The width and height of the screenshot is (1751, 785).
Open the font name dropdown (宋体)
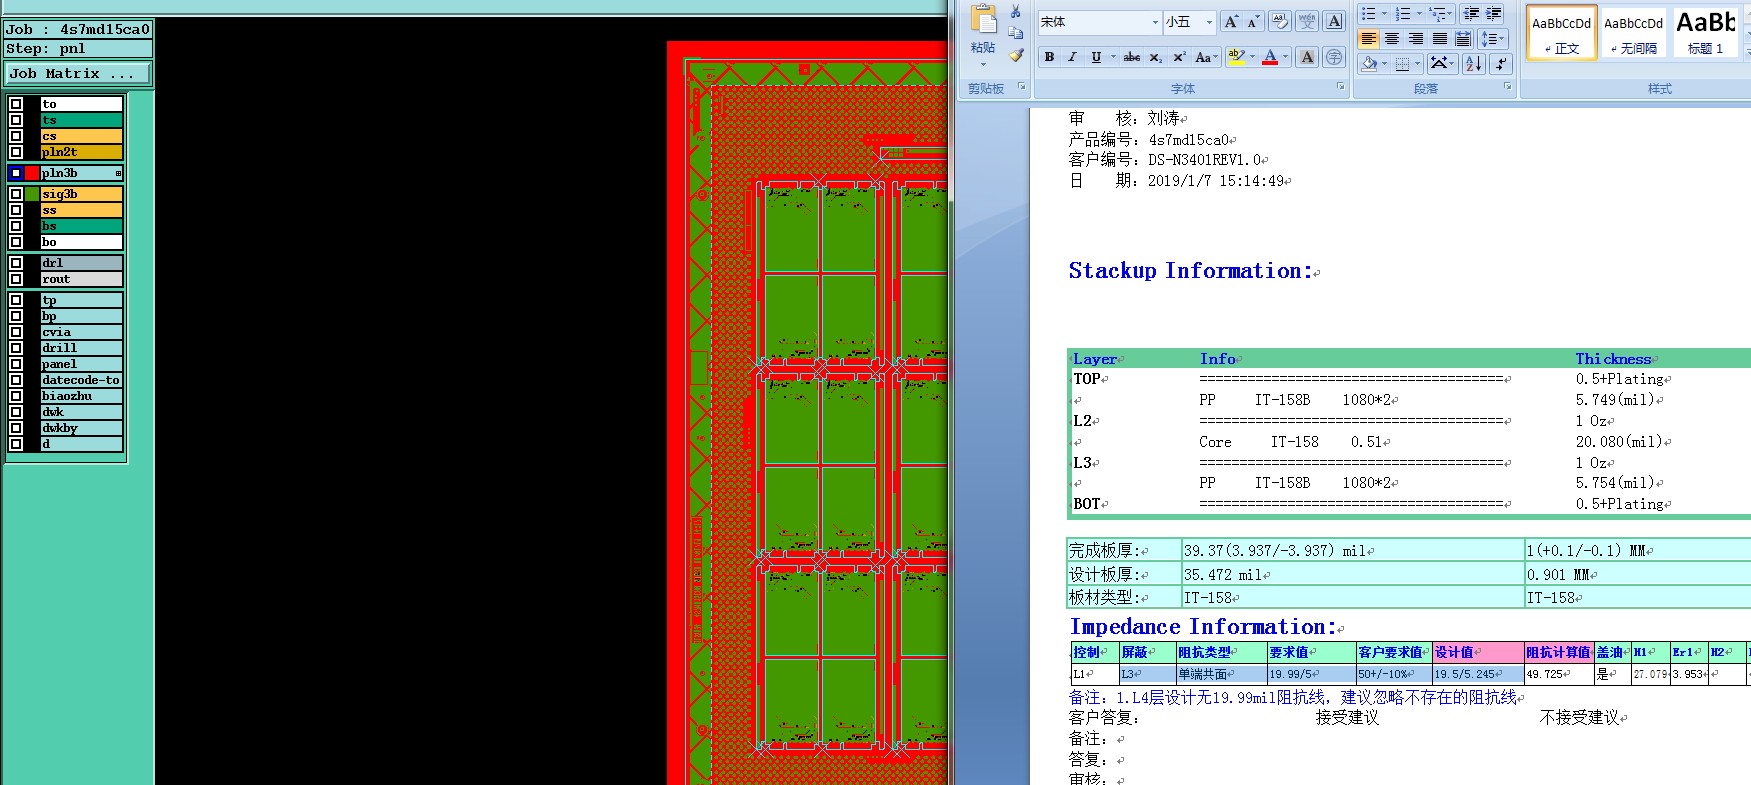[x=1155, y=22]
